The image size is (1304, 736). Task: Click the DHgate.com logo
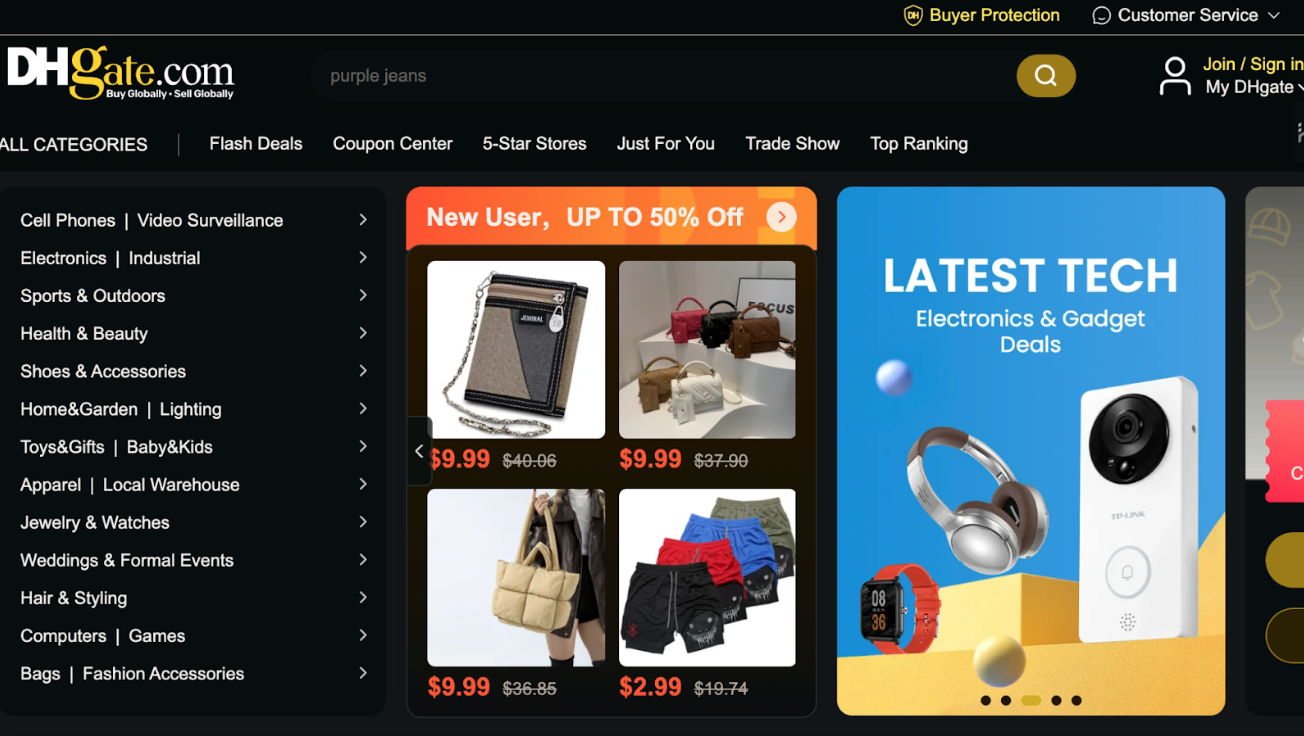pyautogui.click(x=120, y=73)
